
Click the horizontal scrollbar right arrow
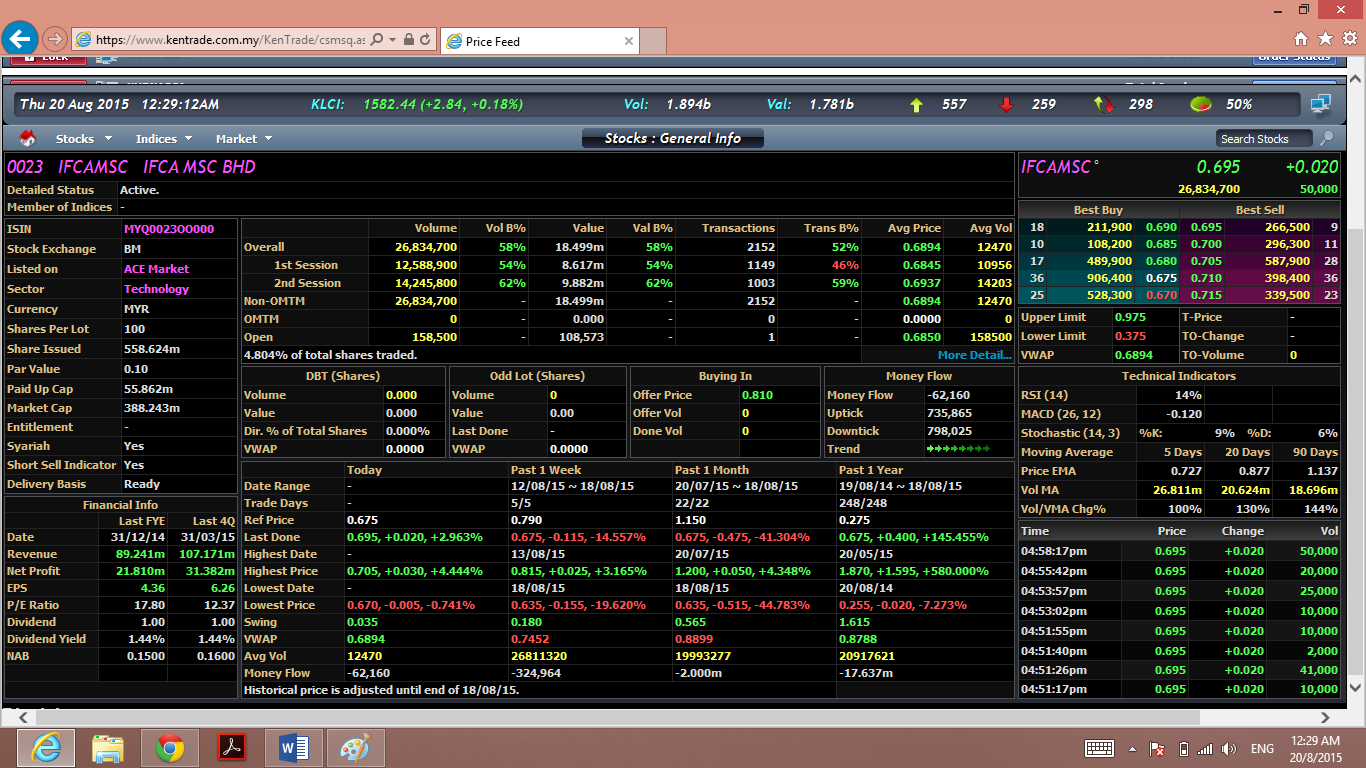1326,717
